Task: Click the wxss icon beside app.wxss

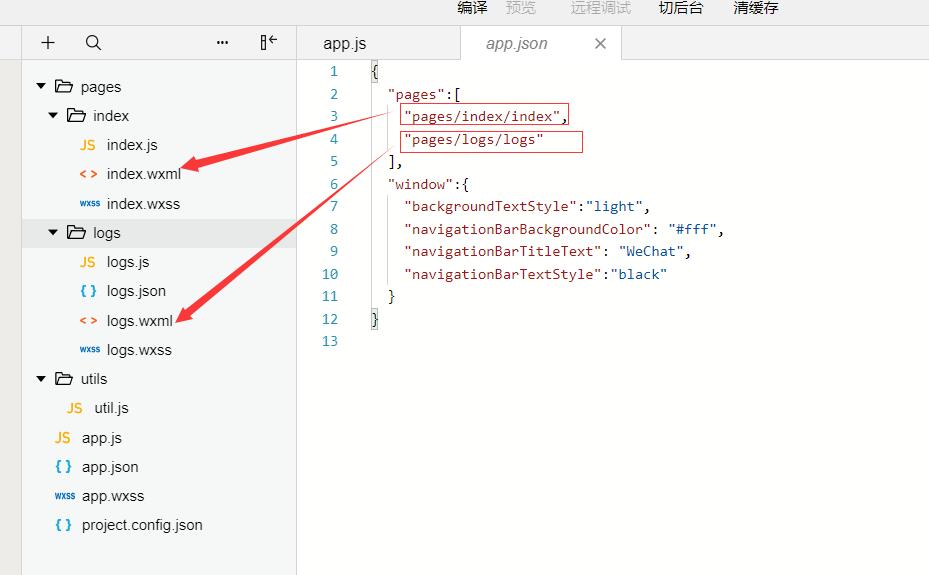Action: [65, 496]
